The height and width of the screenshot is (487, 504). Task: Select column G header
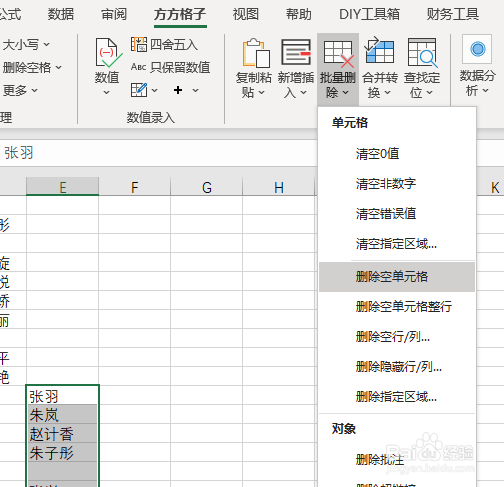coord(207,187)
